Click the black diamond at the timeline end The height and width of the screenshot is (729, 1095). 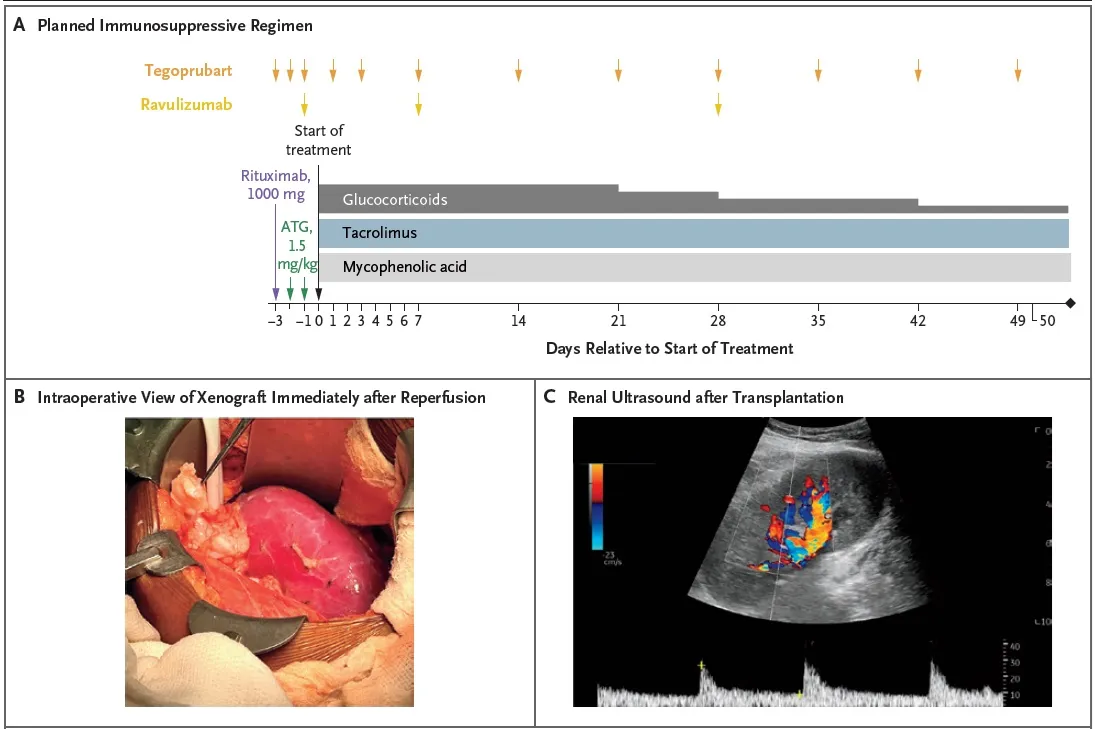[1070, 303]
